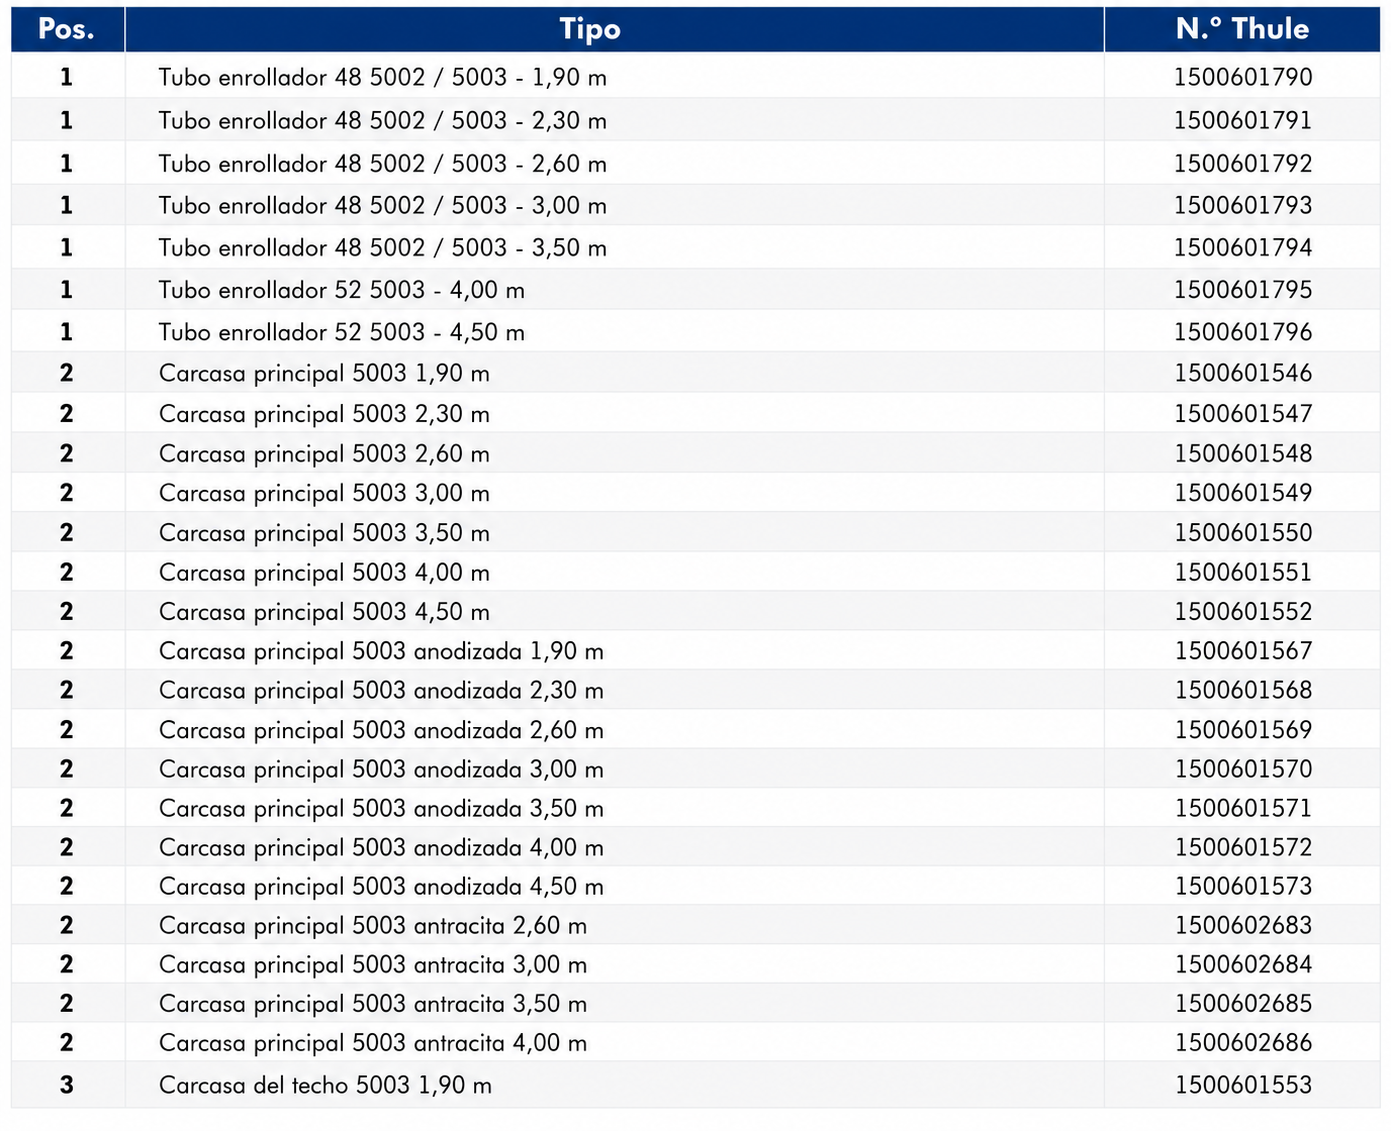This screenshot has width=1391, height=1131.
Task: Select part number 1500601568
Action: click(x=1243, y=690)
